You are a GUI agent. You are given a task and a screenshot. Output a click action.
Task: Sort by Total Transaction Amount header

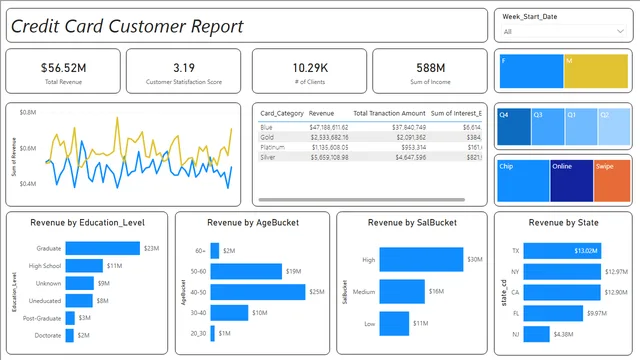pos(389,113)
